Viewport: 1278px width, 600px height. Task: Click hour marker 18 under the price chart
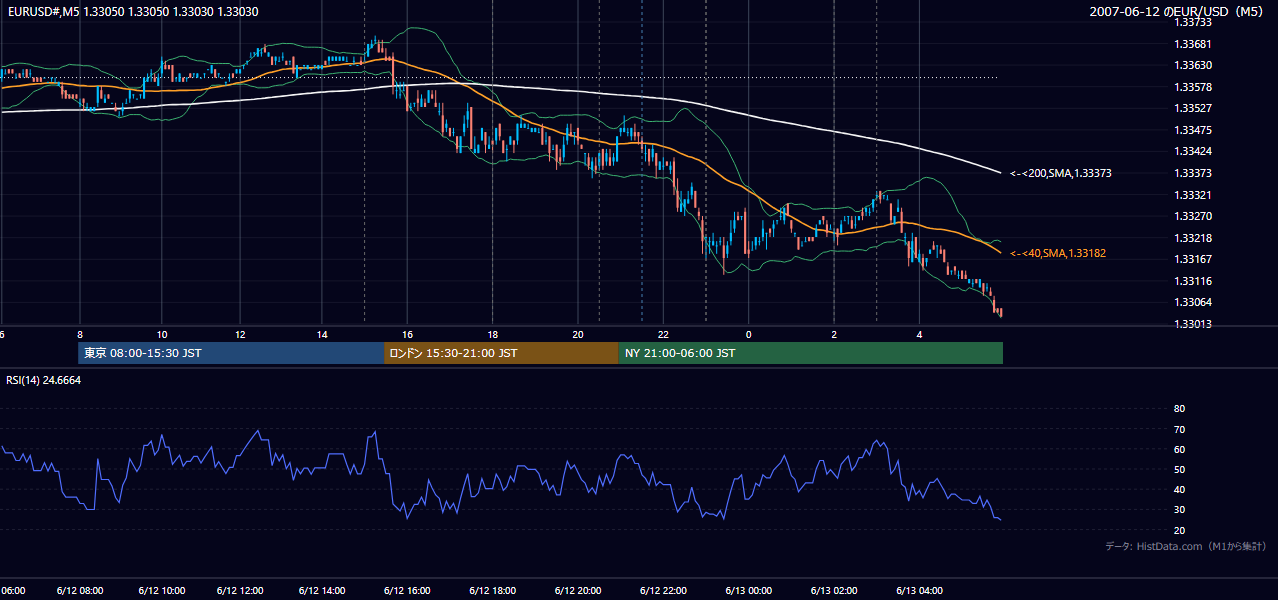(x=493, y=334)
